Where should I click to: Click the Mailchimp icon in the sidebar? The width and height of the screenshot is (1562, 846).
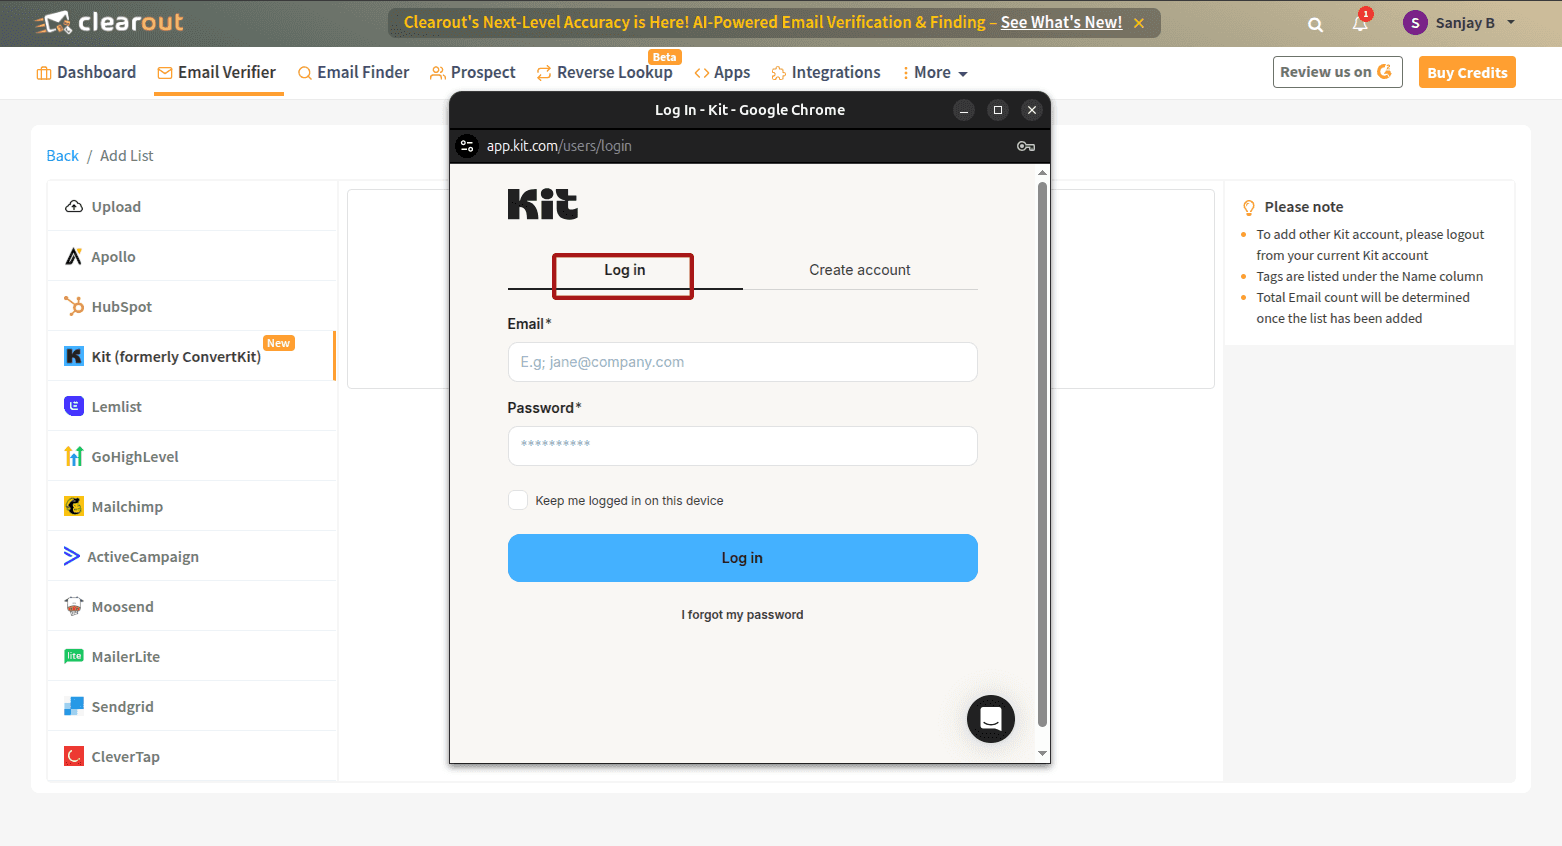[x=74, y=506]
